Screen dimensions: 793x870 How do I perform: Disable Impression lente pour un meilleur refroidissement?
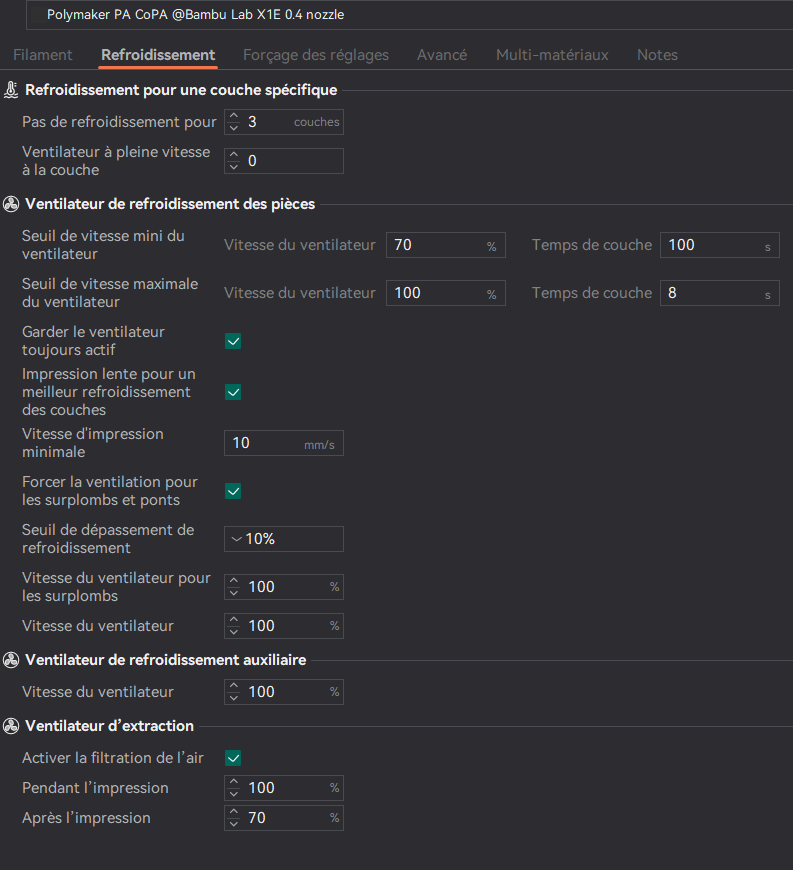(x=233, y=392)
